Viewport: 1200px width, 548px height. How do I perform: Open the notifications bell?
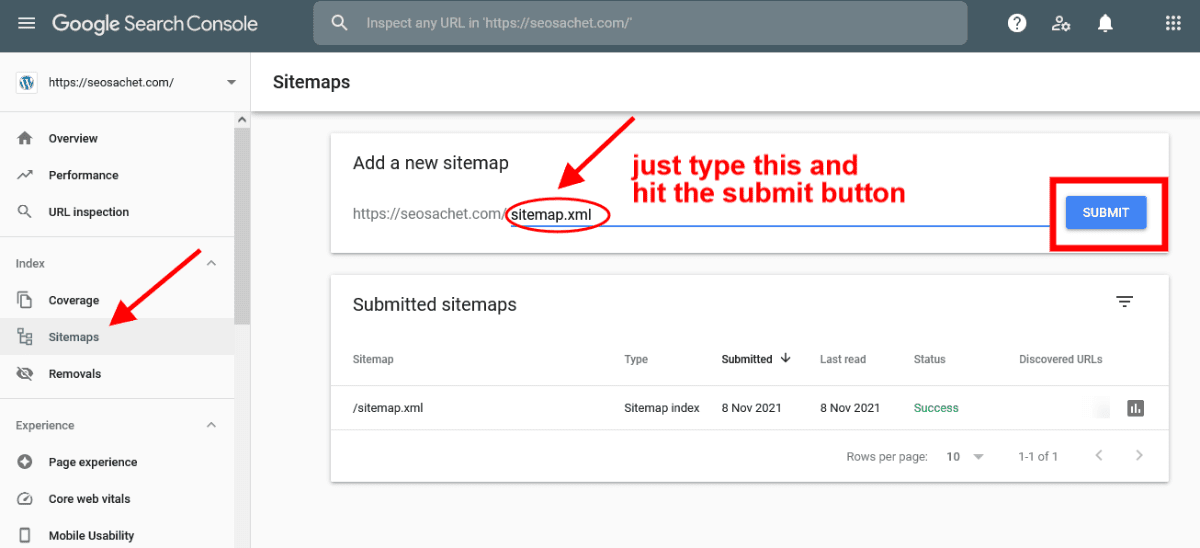(x=1105, y=23)
